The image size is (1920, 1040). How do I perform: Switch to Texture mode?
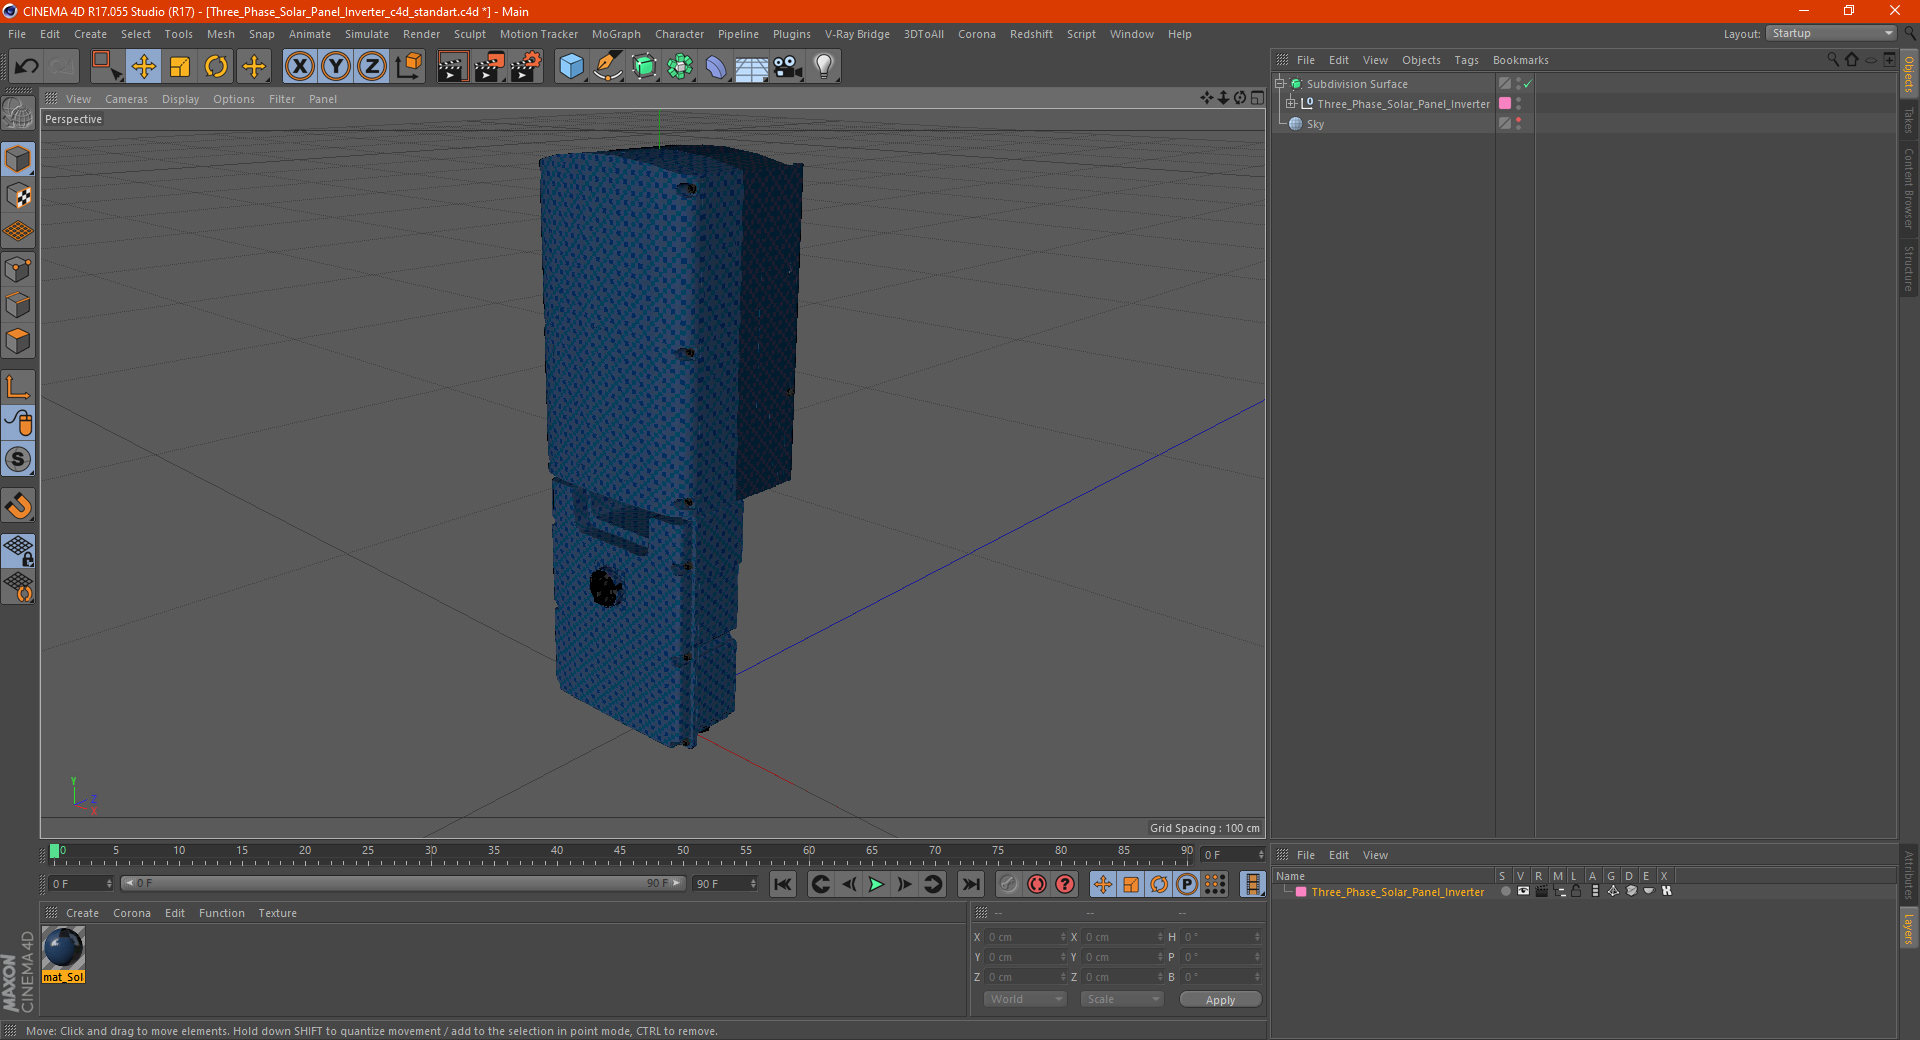[18, 196]
